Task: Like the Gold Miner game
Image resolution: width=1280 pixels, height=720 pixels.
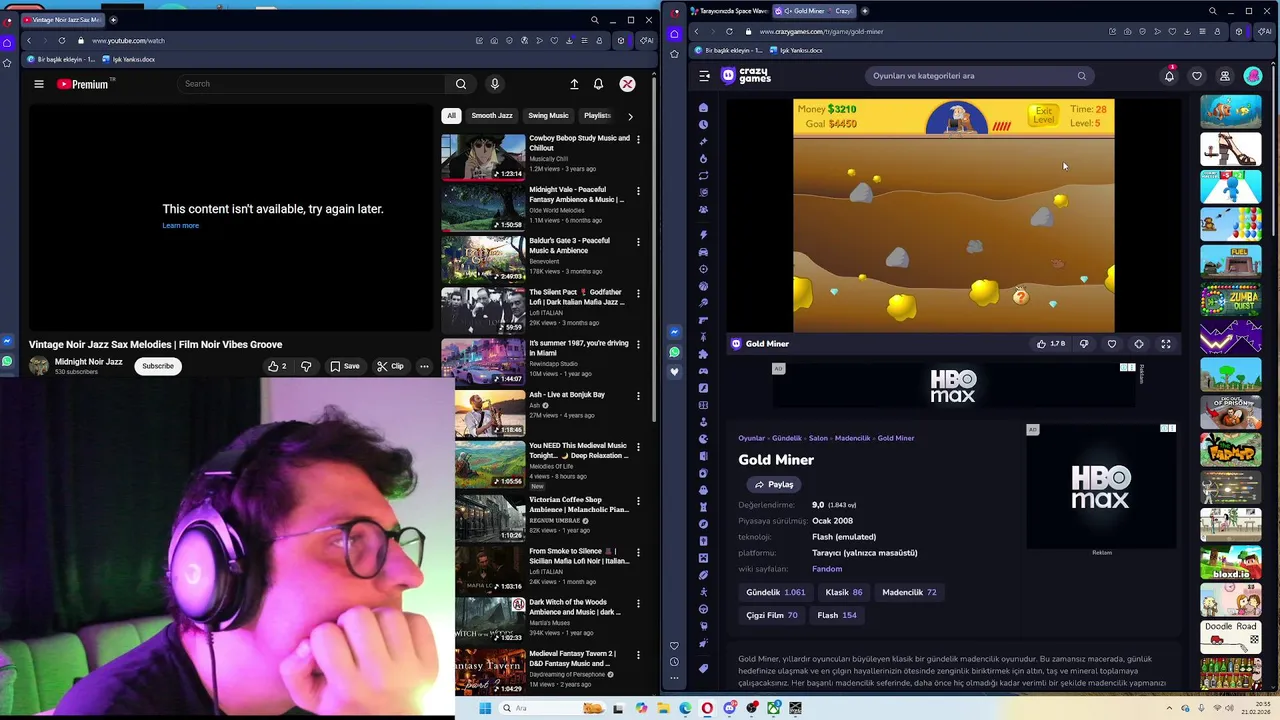Action: click(x=1049, y=344)
